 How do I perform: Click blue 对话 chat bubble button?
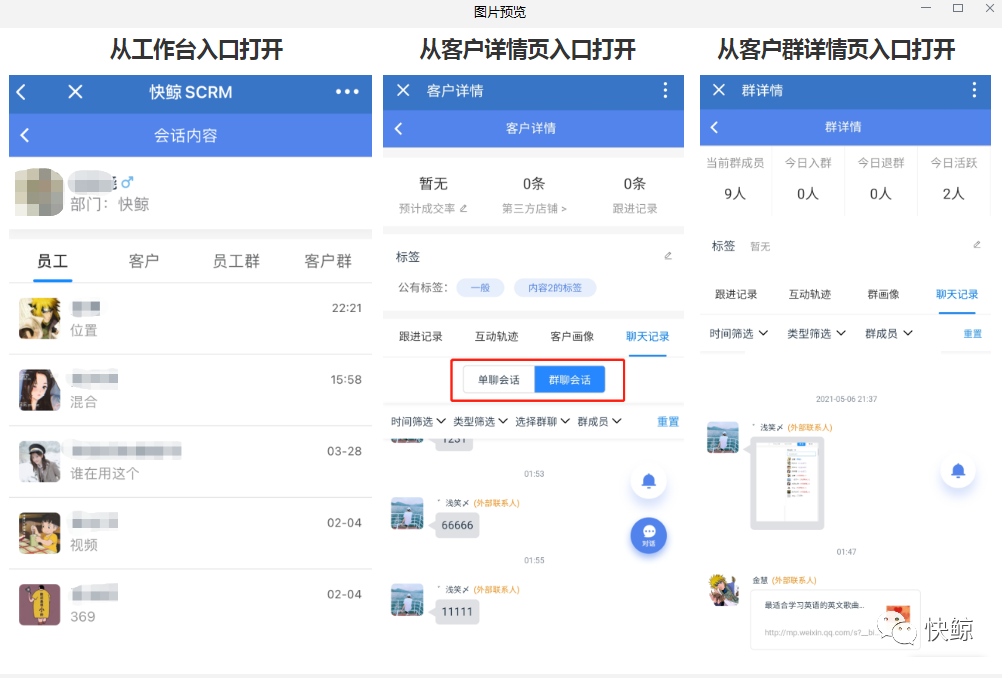649,535
